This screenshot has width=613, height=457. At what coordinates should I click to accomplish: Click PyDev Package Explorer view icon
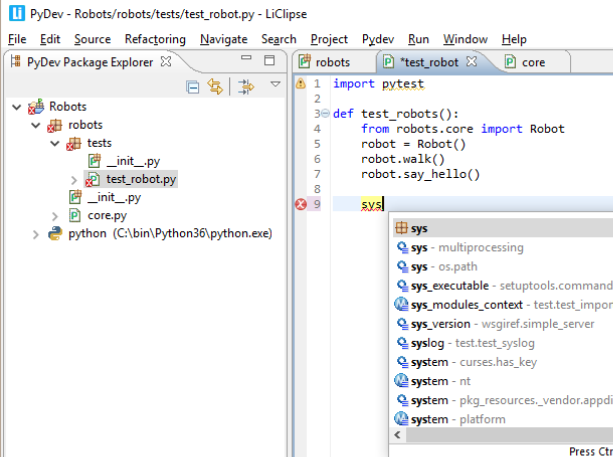[16, 61]
